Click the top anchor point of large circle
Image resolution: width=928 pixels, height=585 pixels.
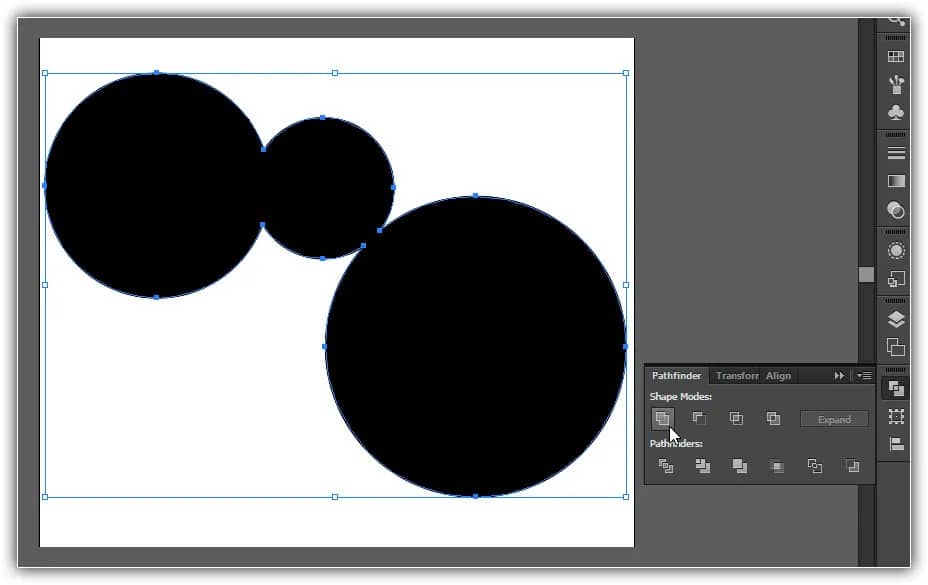tap(476, 196)
